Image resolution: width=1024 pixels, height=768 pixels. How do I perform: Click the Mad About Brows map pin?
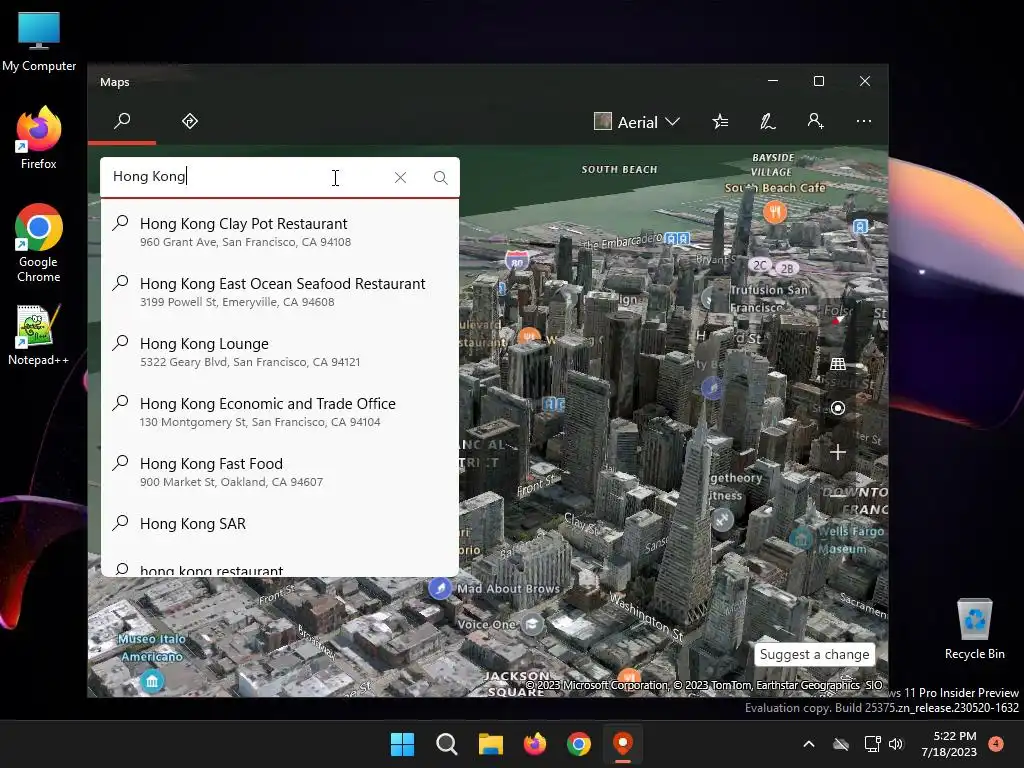point(440,588)
